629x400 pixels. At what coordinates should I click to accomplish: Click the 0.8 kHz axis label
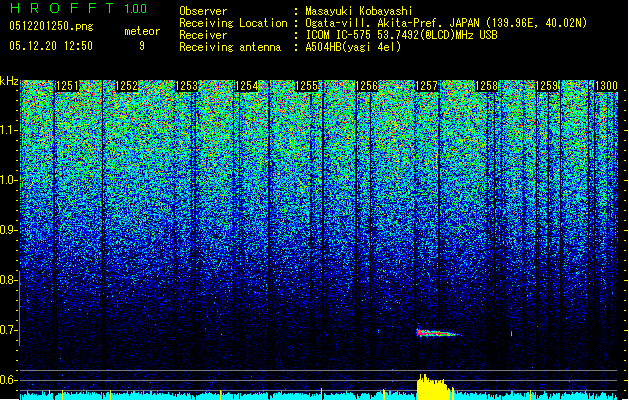[8, 280]
